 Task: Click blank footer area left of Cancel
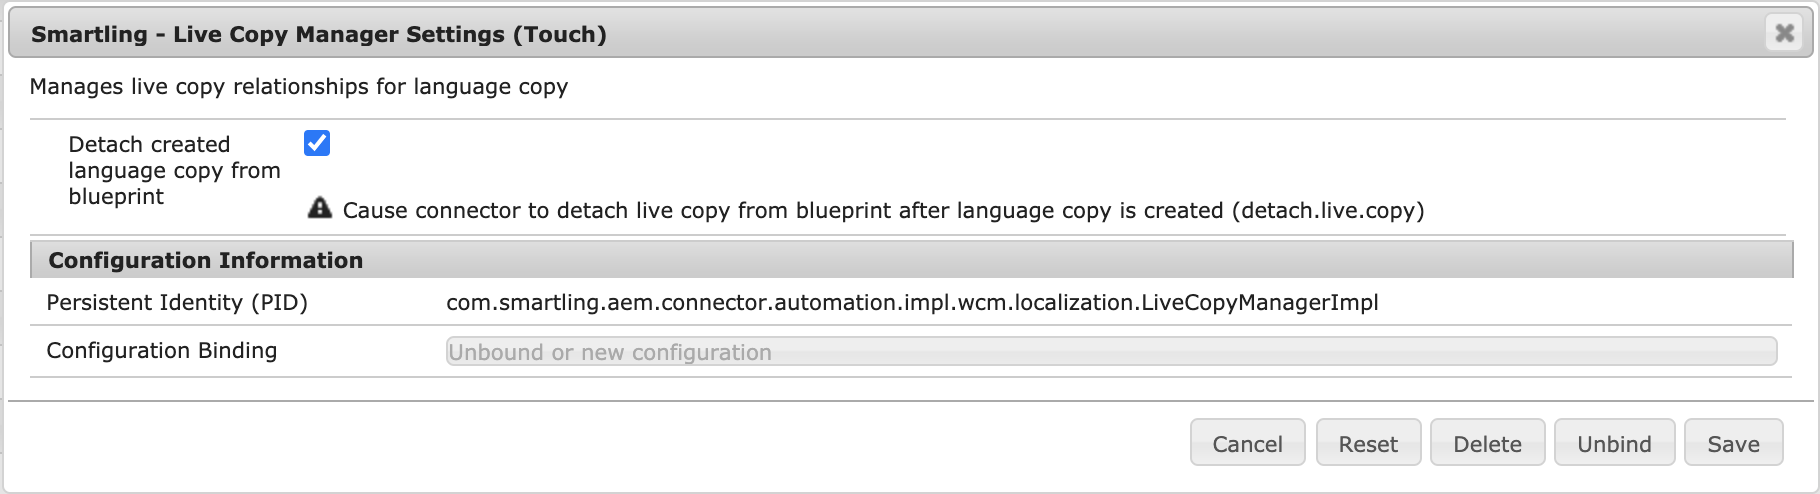tap(600, 443)
